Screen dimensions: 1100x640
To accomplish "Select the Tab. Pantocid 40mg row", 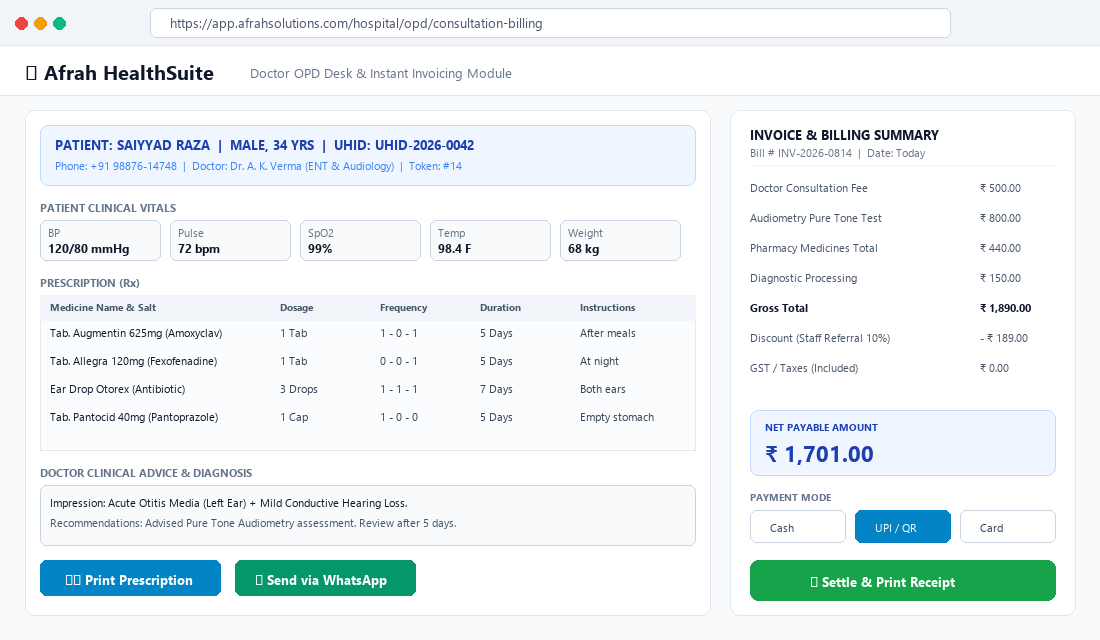I will tap(368, 418).
